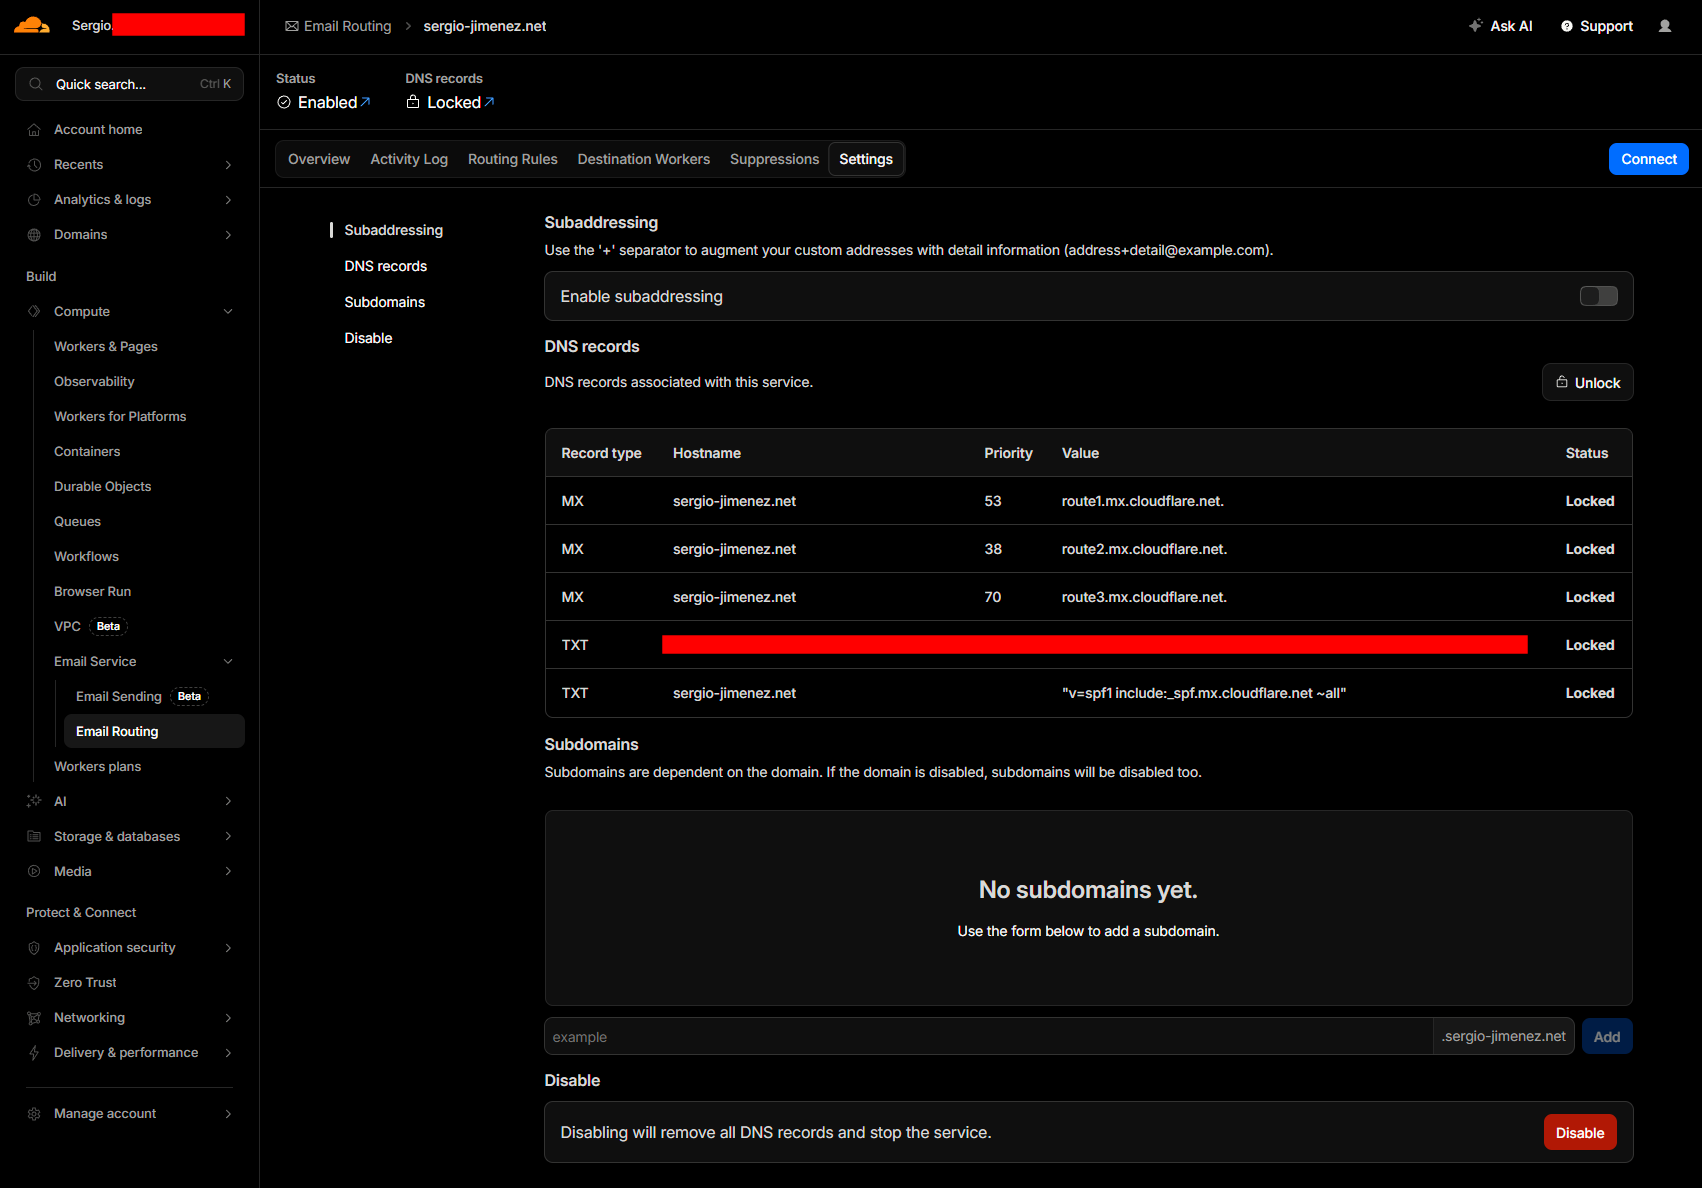This screenshot has height=1188, width=1702.
Task: Open Enabled status external link arrow
Action: 366,102
